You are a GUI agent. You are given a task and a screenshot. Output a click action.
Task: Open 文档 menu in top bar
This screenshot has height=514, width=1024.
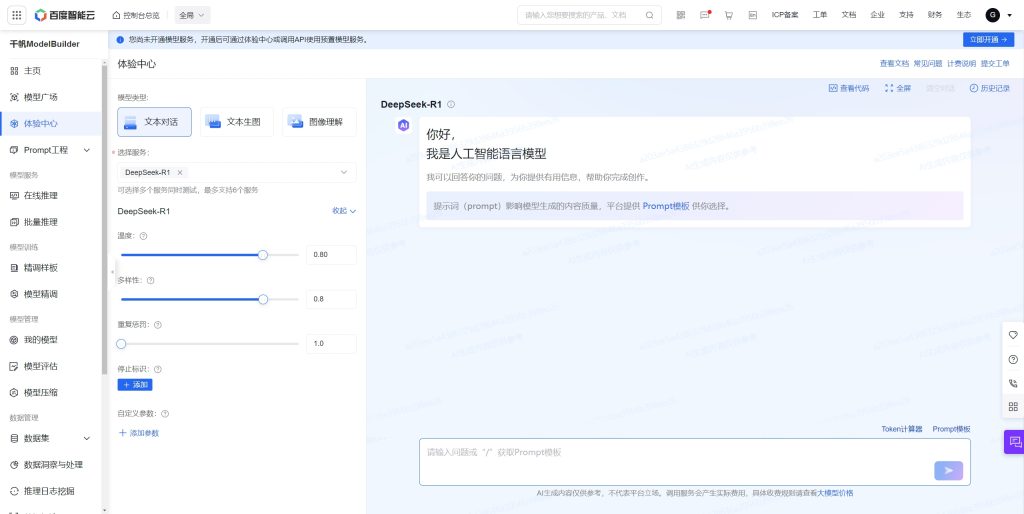coord(848,15)
